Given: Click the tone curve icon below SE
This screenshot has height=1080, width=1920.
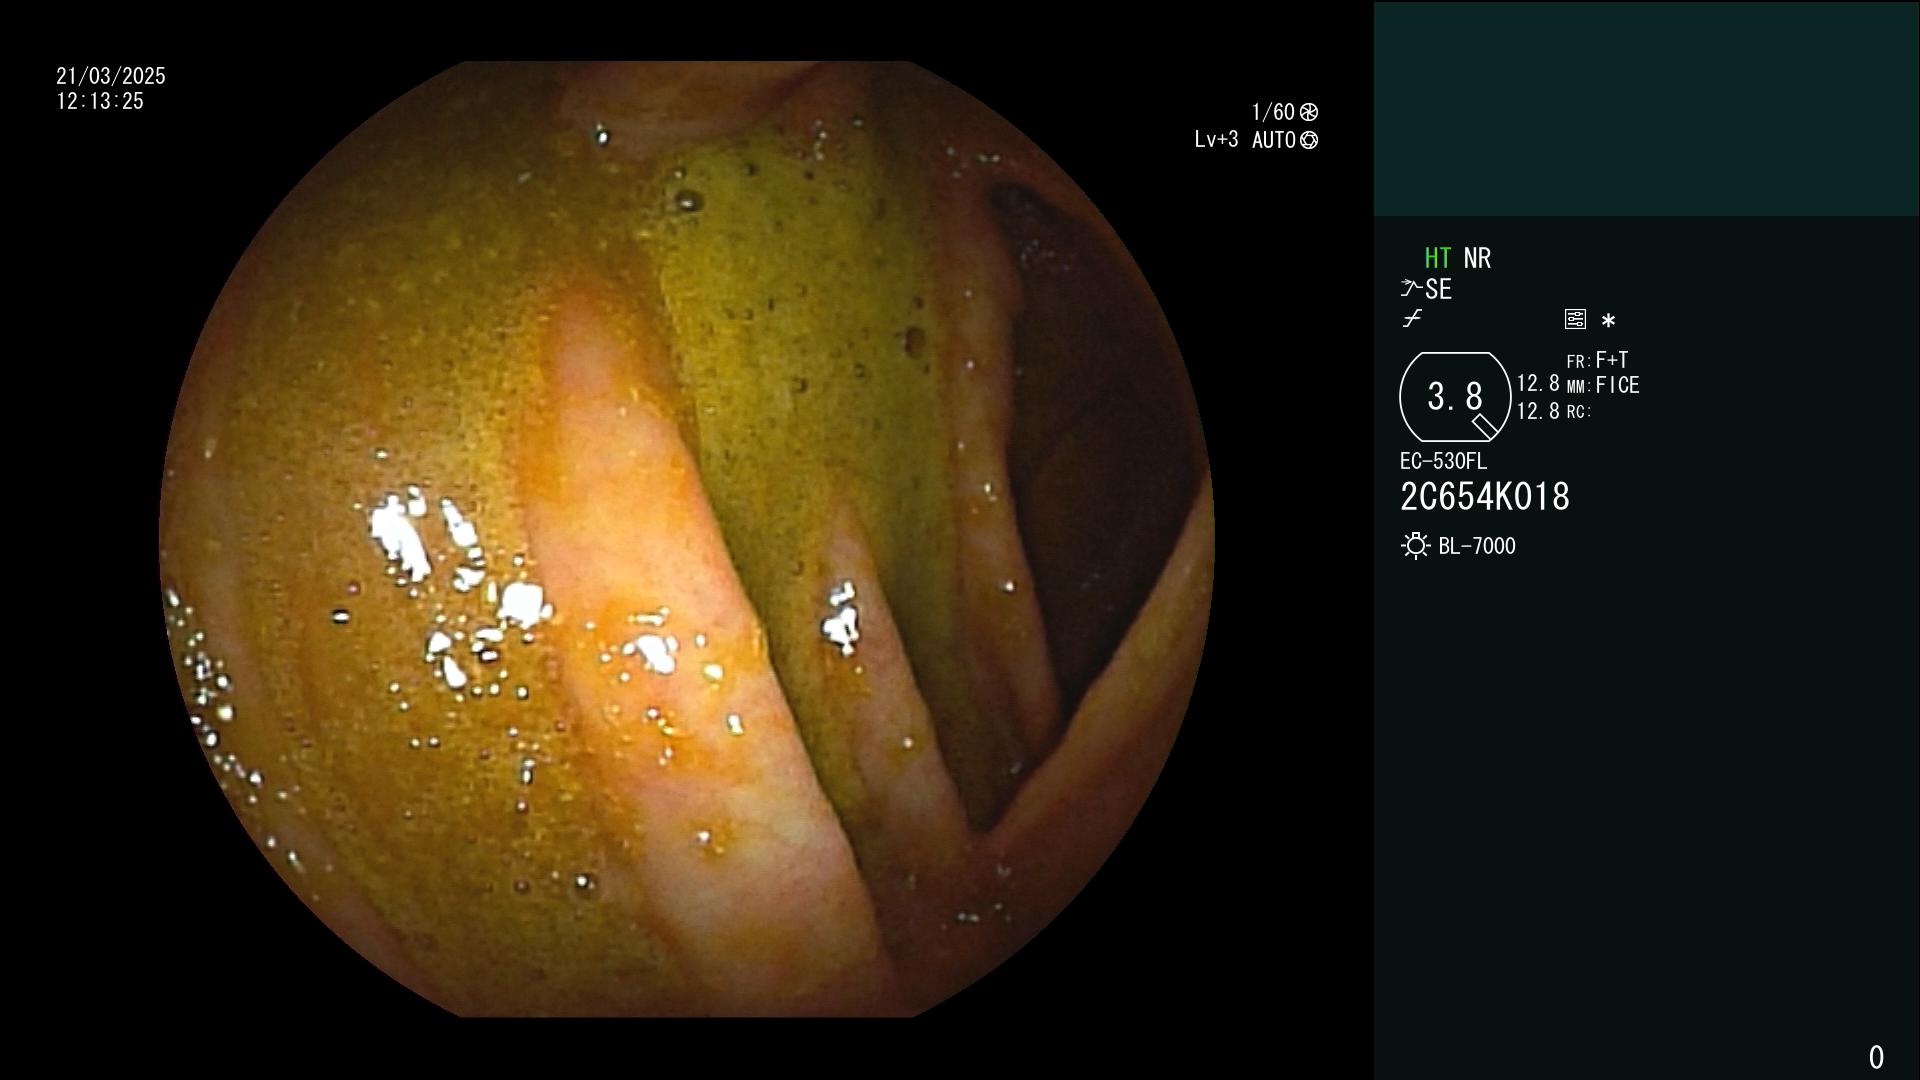Looking at the screenshot, I should [x=1412, y=319].
